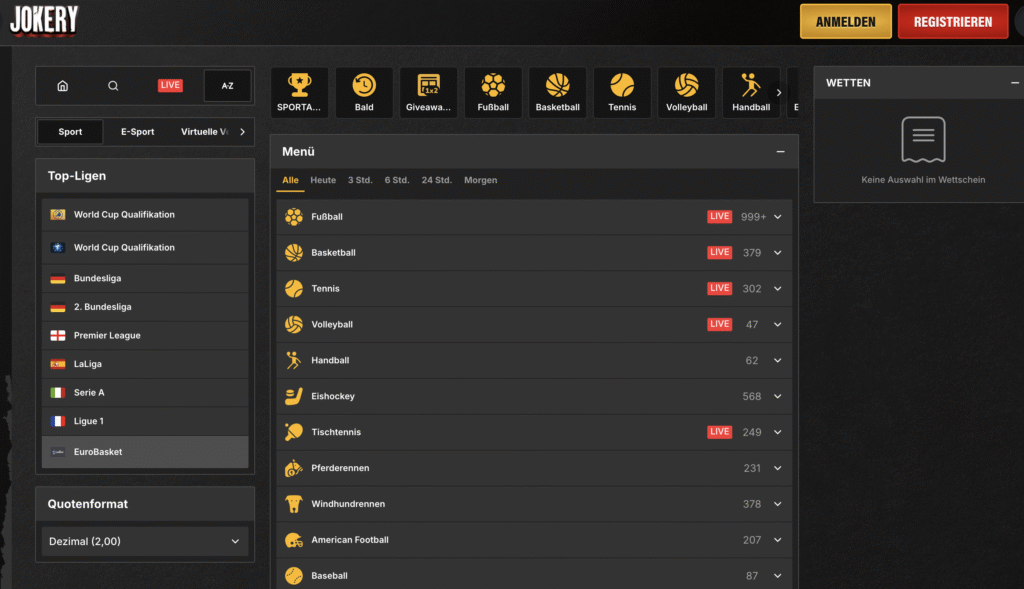
Task: Switch to A-Z sorting mode
Action: point(227,86)
